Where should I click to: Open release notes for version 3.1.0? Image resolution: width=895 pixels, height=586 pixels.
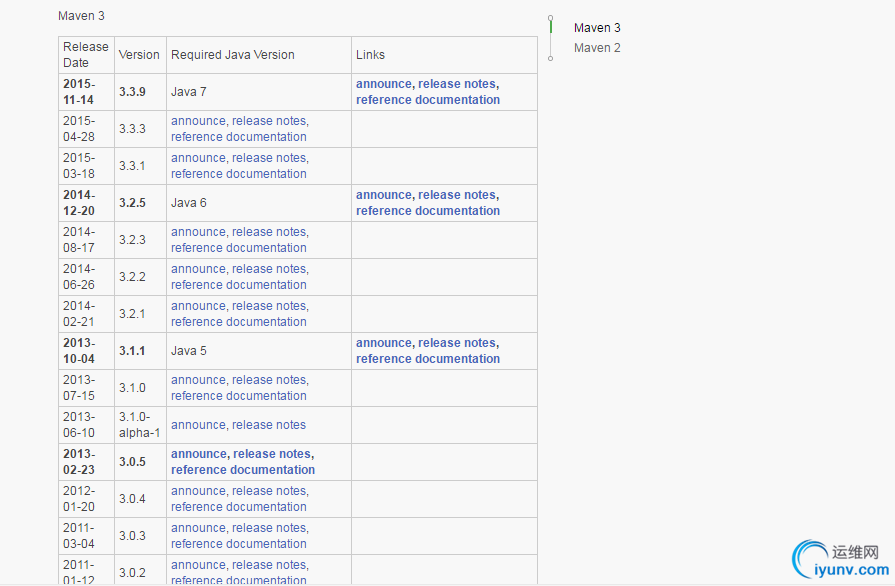(x=269, y=380)
